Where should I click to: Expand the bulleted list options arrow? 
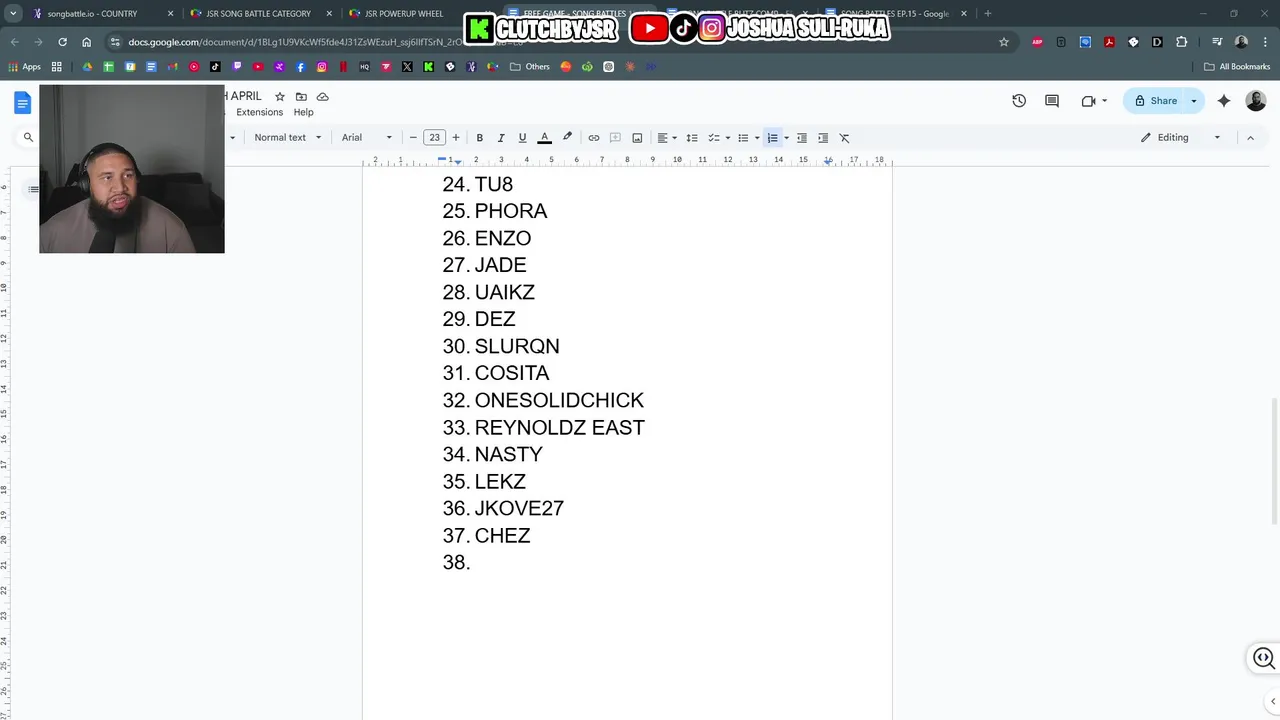point(757,138)
